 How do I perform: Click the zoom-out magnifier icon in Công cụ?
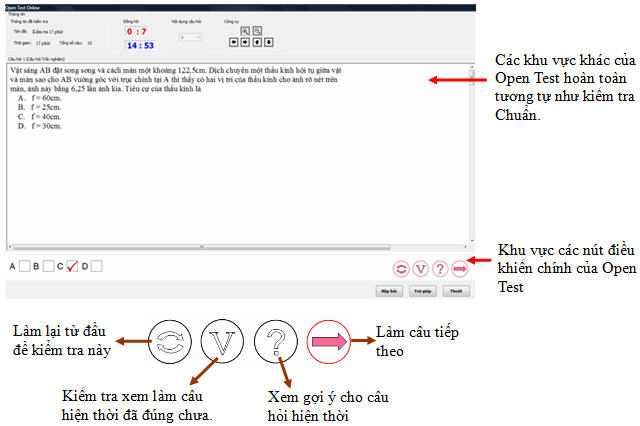(257, 31)
